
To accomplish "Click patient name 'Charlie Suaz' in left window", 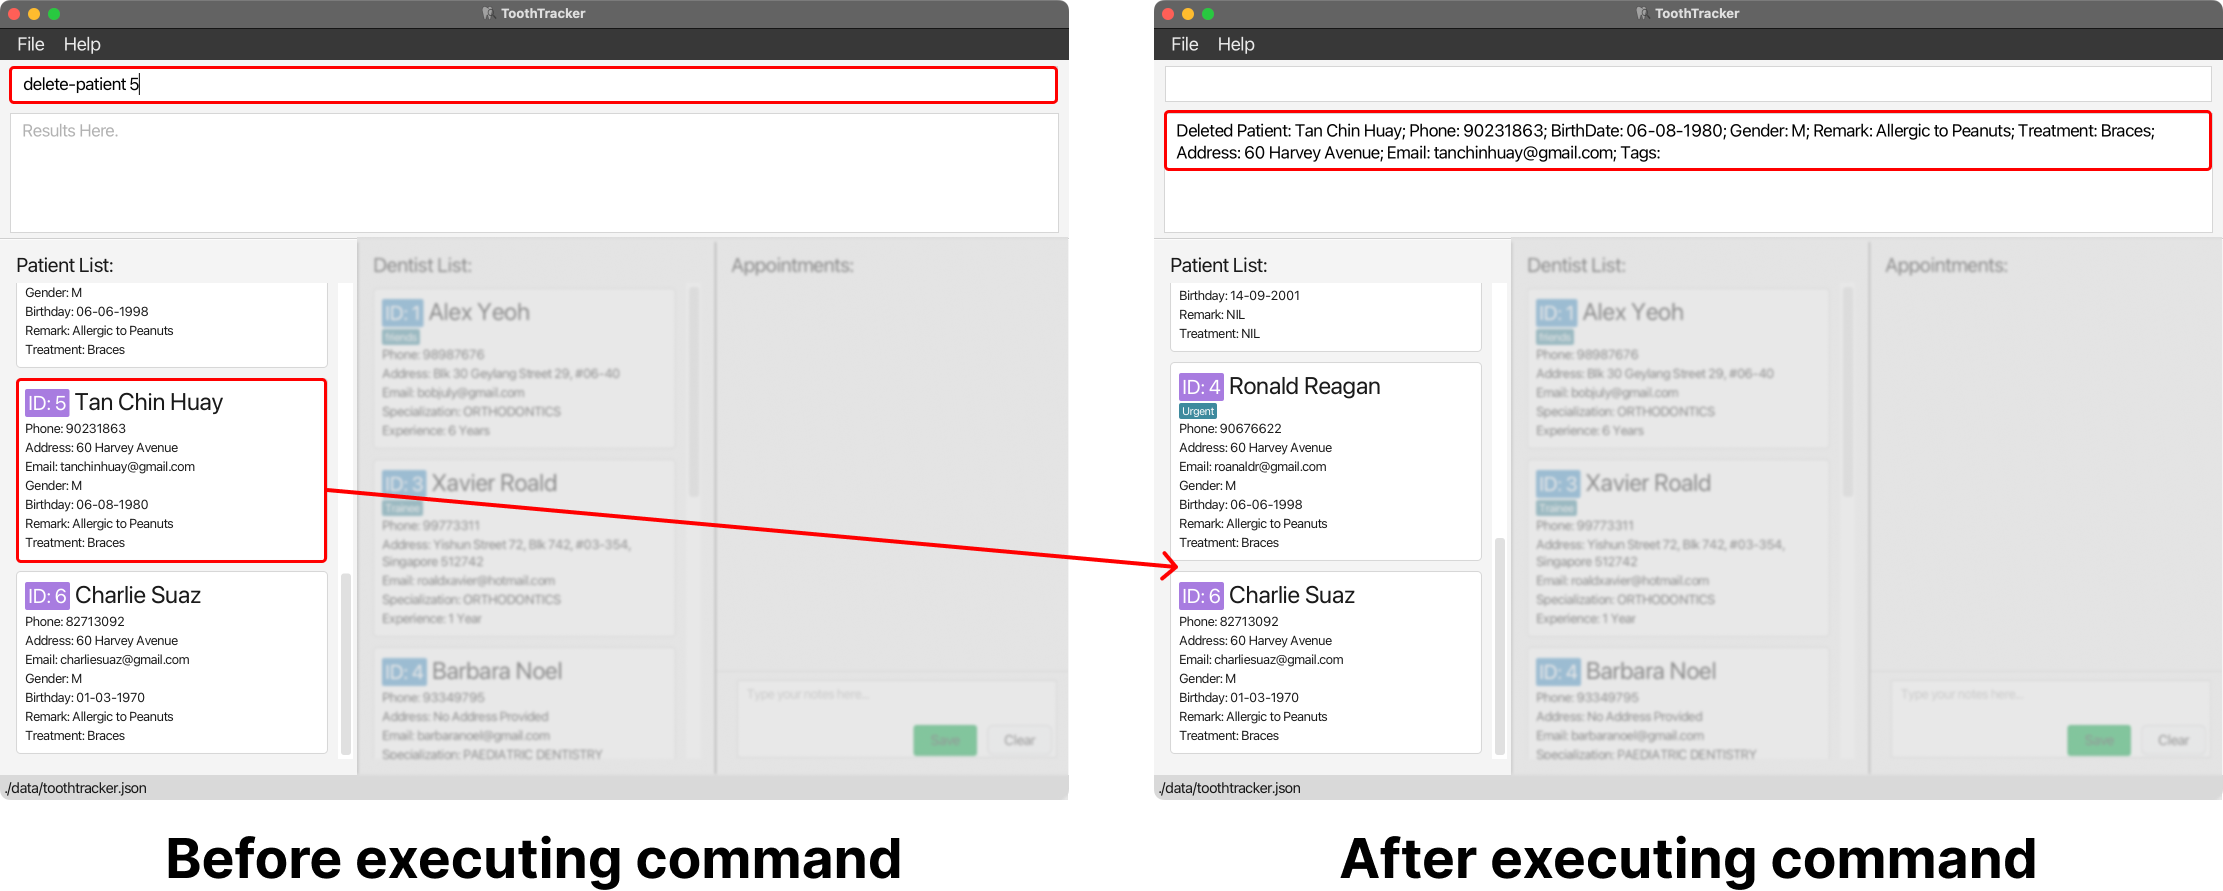I will point(138,595).
